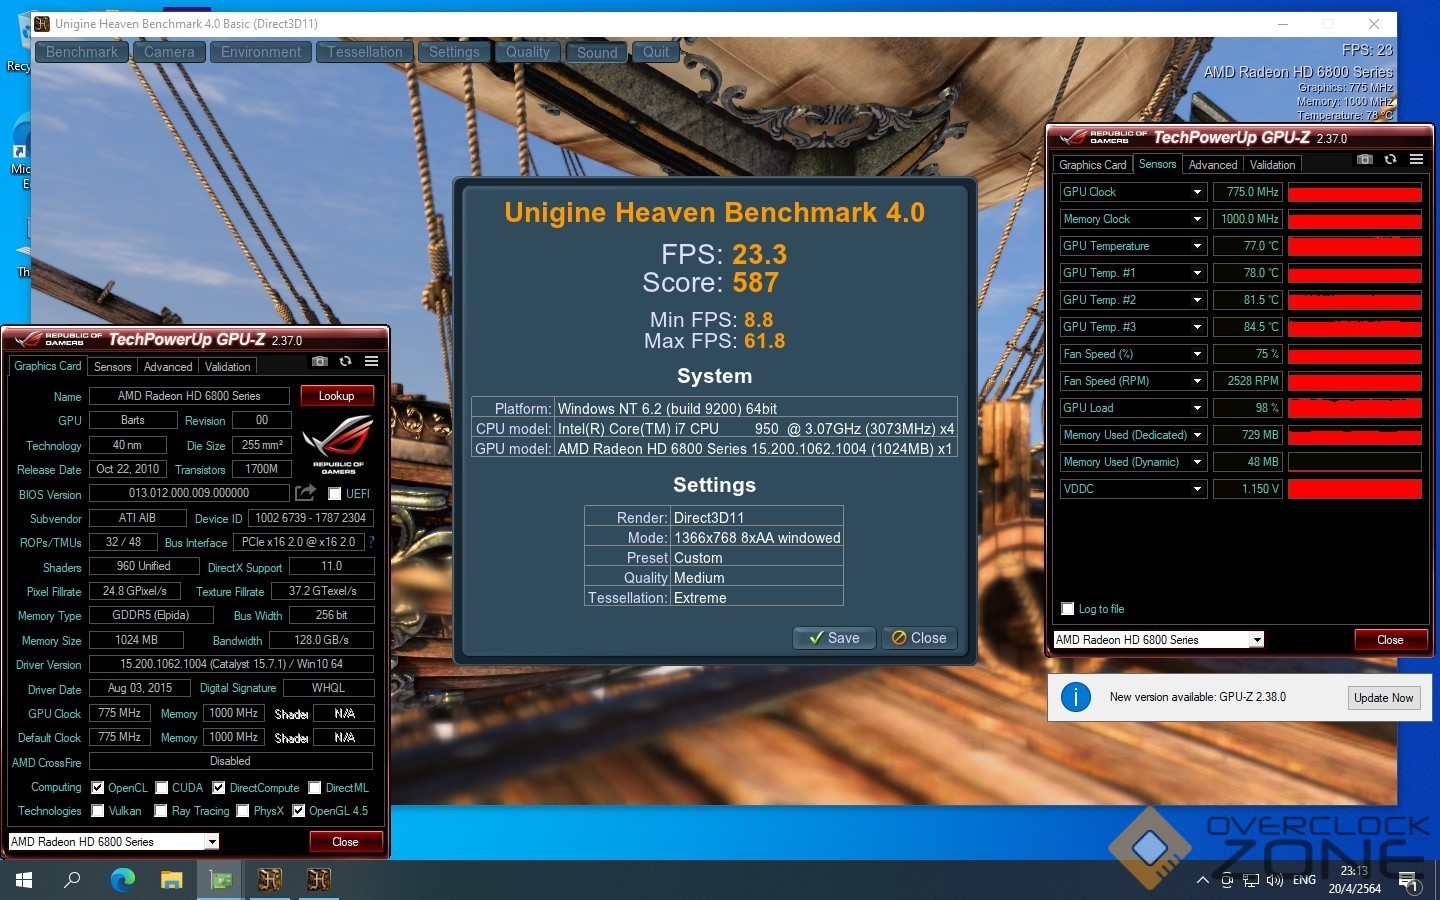Toggle UEFI checkbox
This screenshot has height=900, width=1440.
[x=335, y=494]
